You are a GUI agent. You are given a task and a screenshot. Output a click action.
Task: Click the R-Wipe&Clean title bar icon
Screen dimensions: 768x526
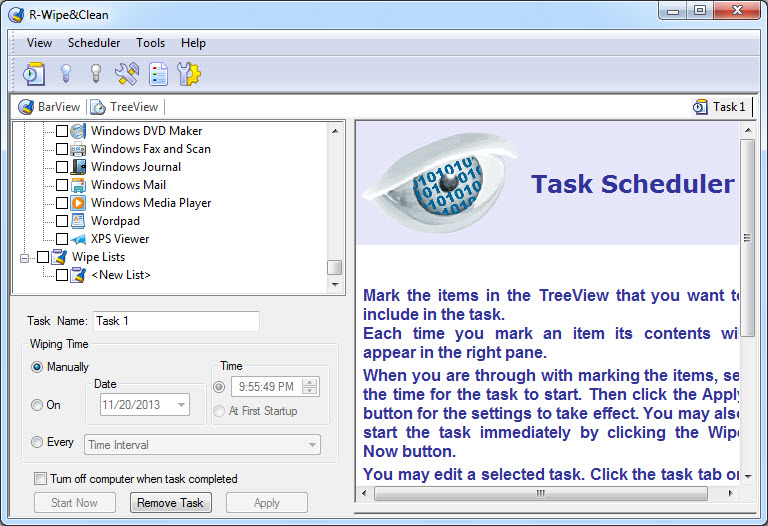tap(16, 15)
